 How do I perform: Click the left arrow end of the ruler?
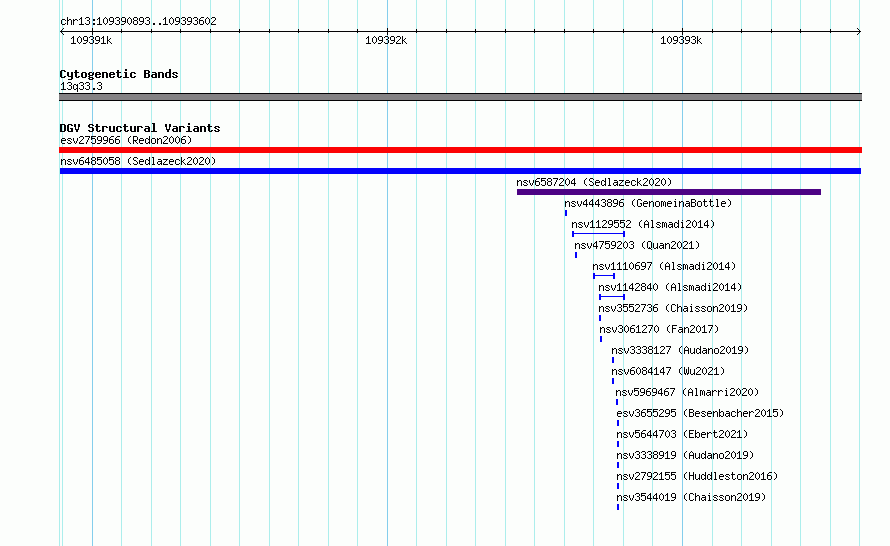pos(62,32)
